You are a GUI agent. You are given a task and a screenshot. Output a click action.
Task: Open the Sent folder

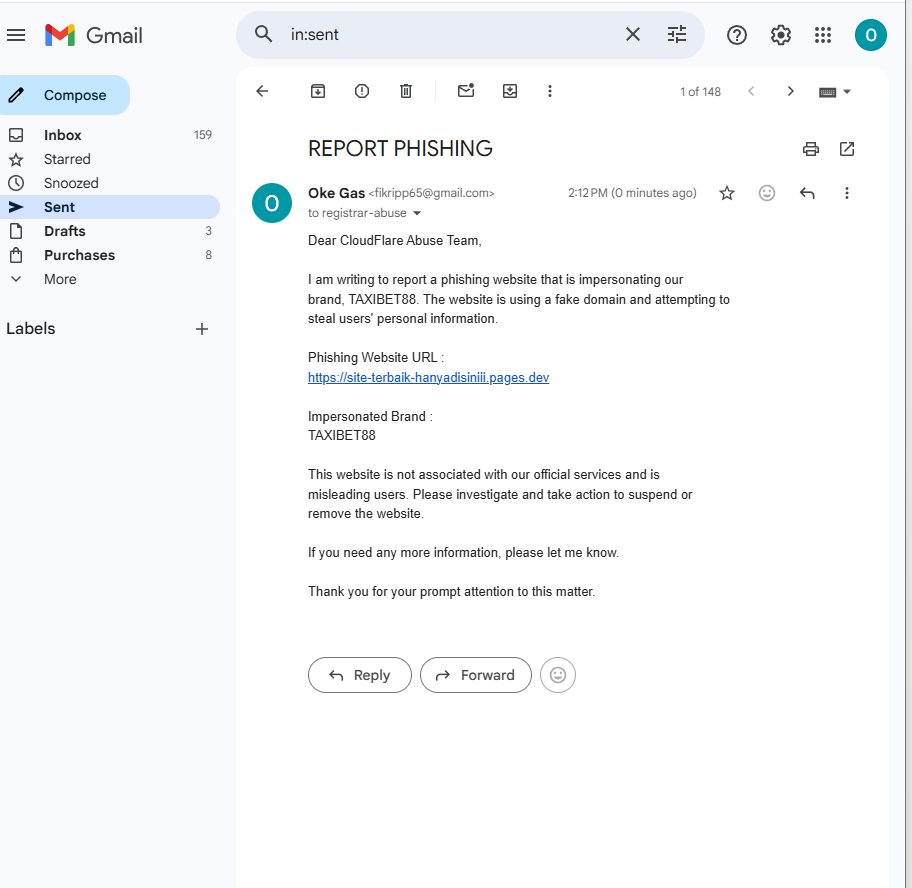[x=108, y=207]
